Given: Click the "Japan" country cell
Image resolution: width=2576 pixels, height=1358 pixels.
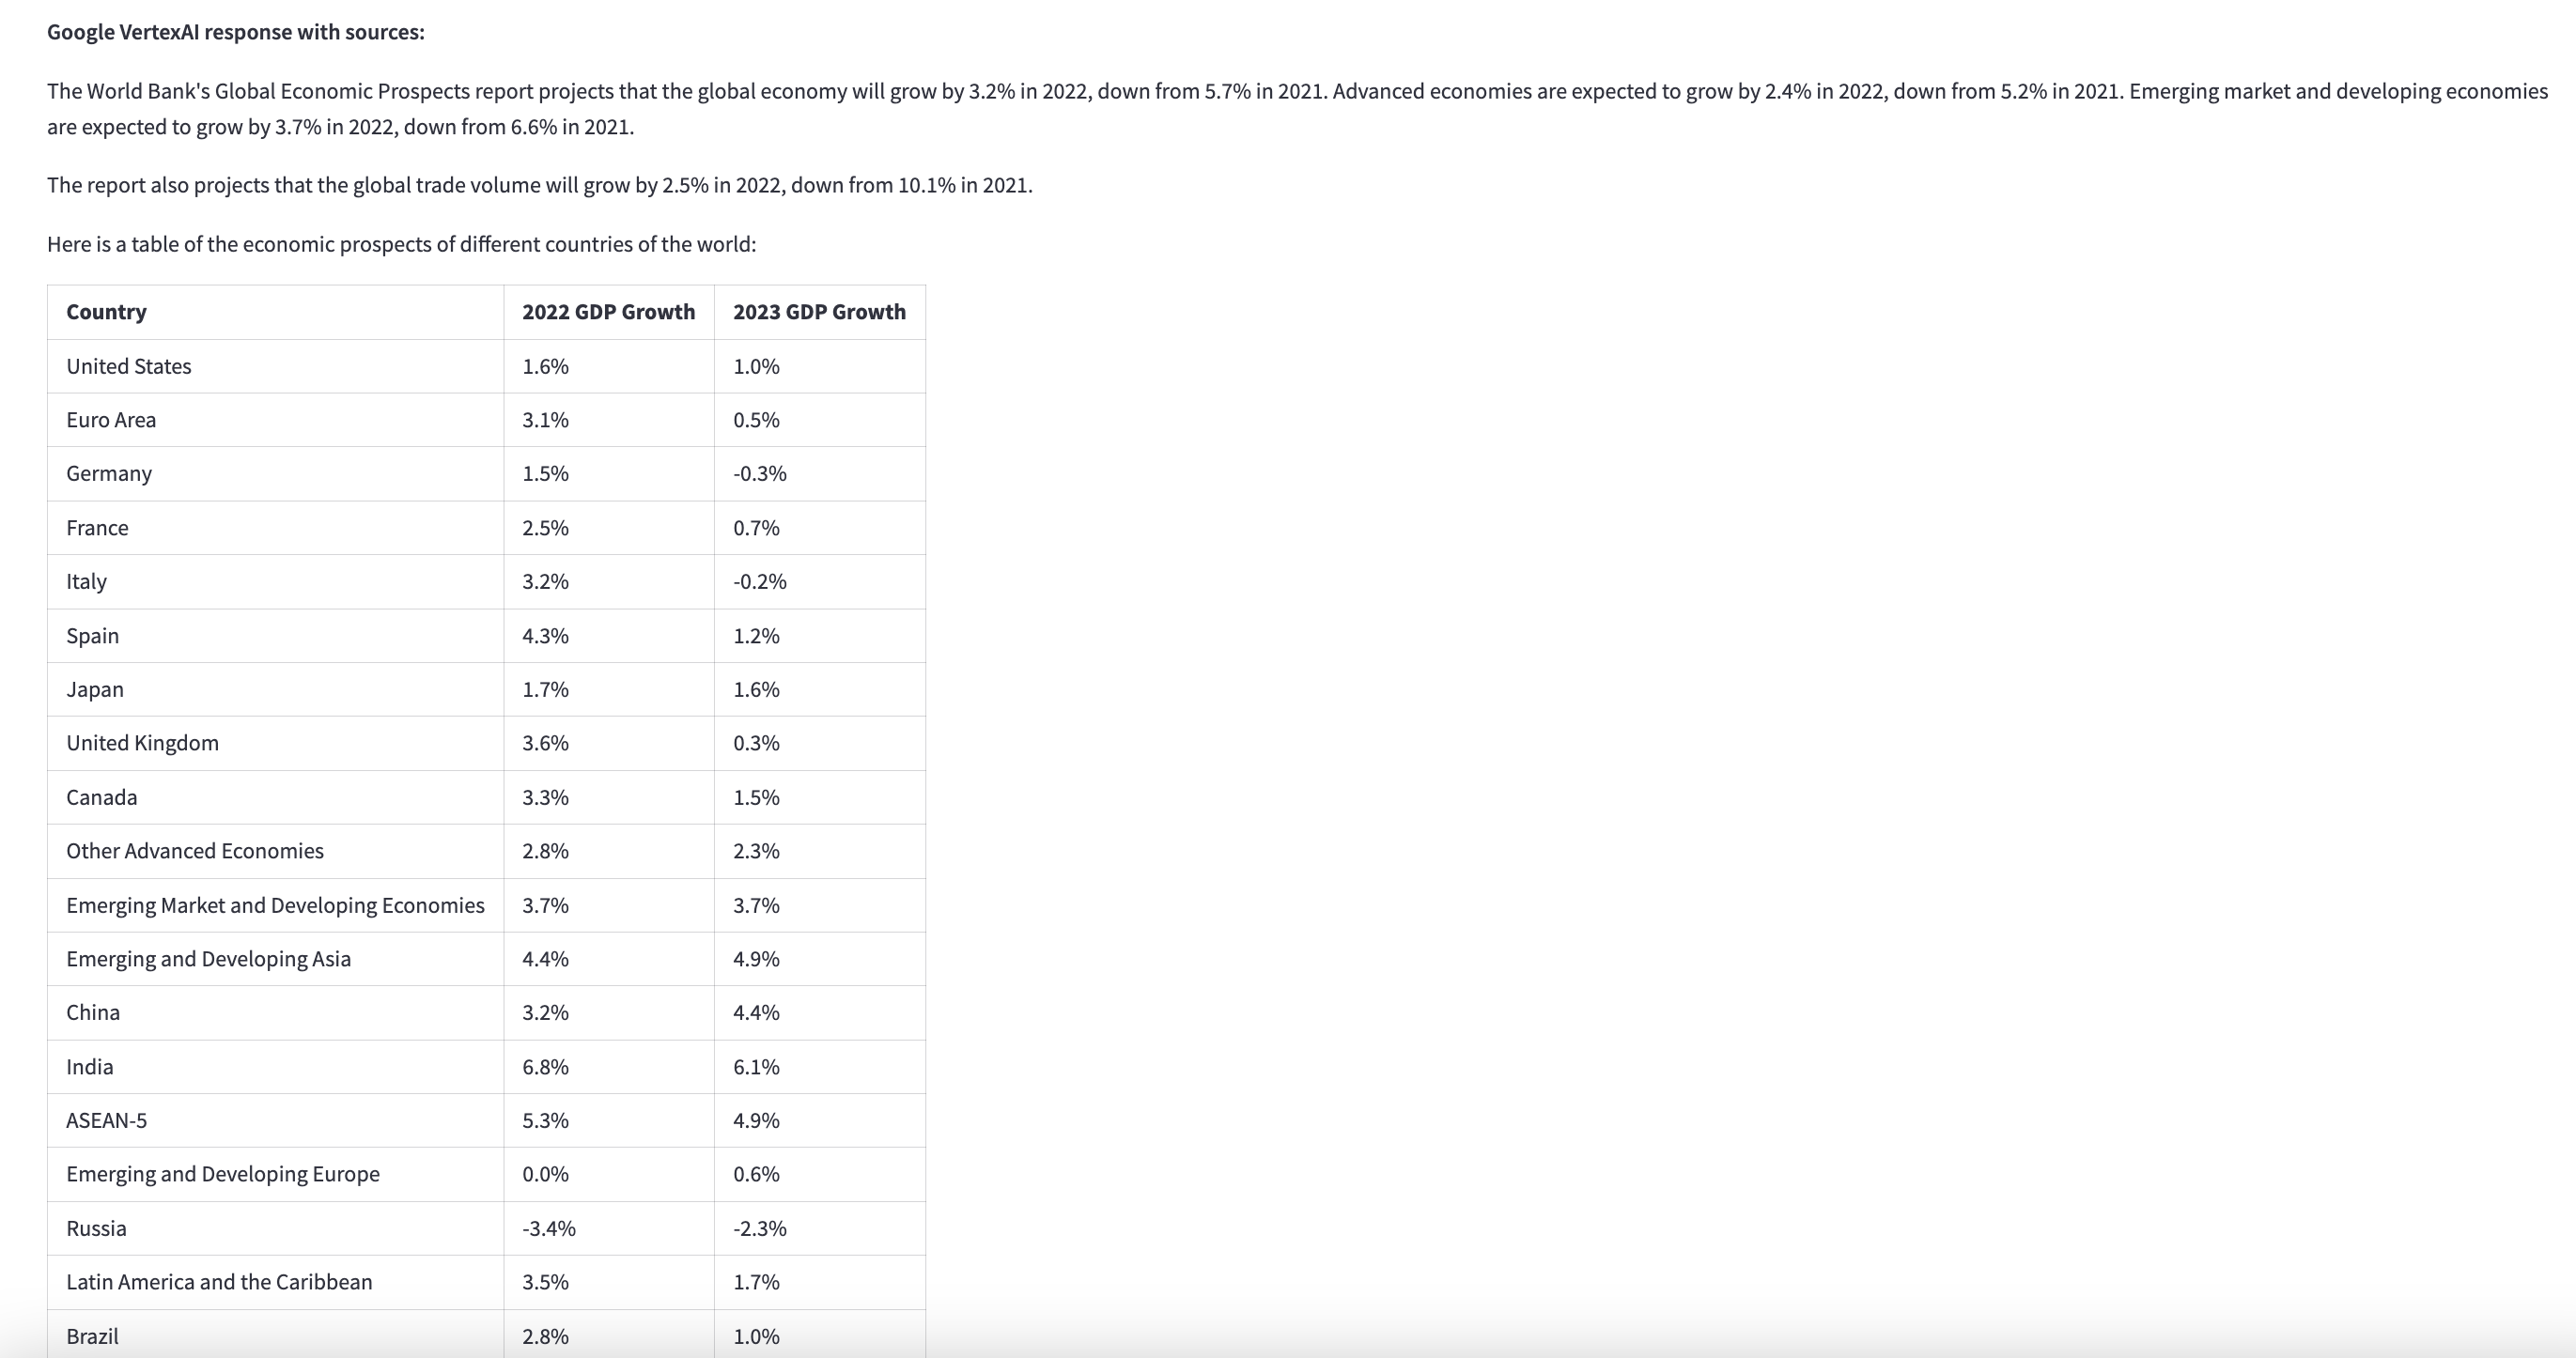Looking at the screenshot, I should click(95, 690).
